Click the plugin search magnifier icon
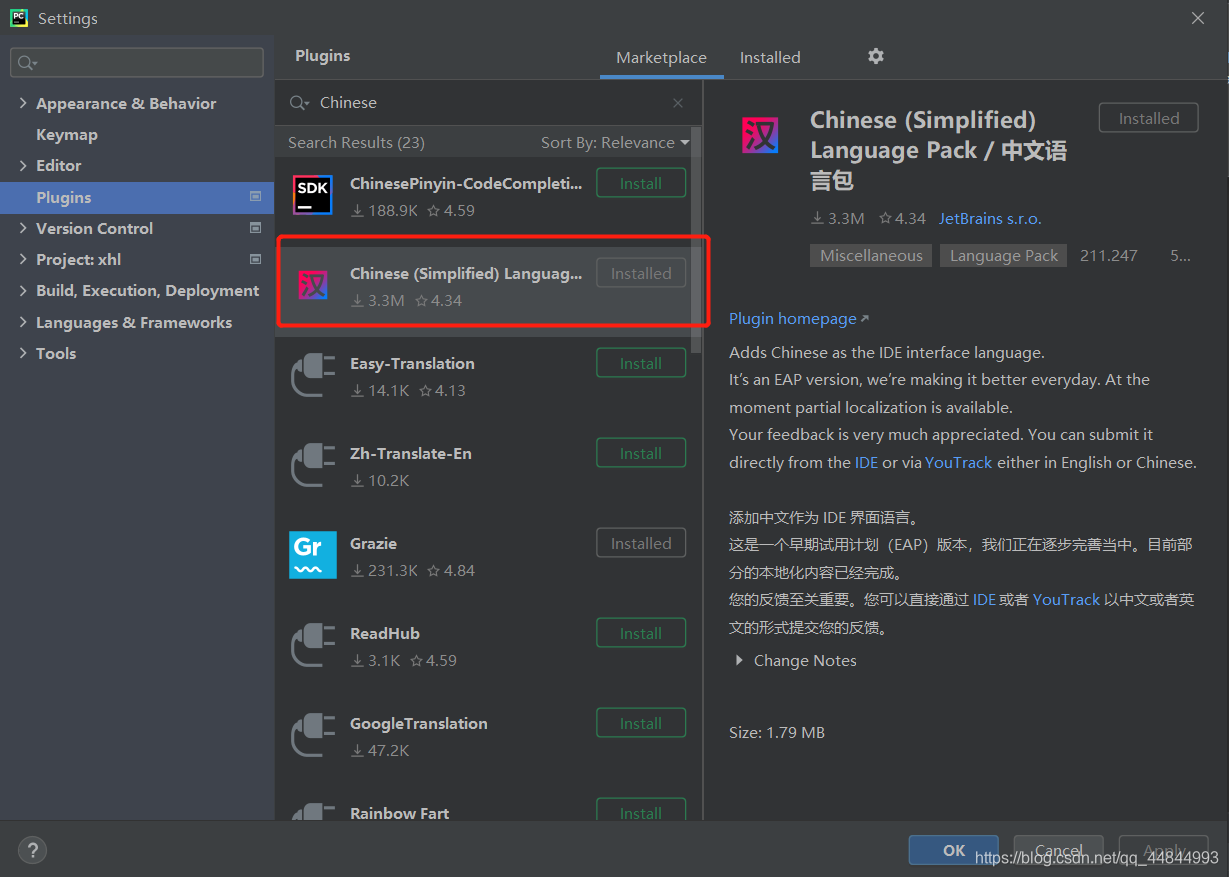The image size is (1229, 877). [x=298, y=103]
